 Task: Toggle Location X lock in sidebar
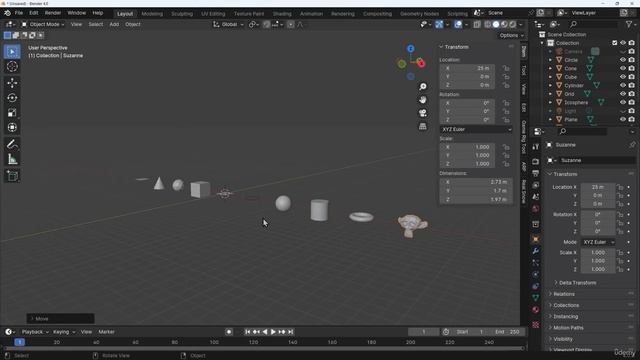tap(506, 68)
